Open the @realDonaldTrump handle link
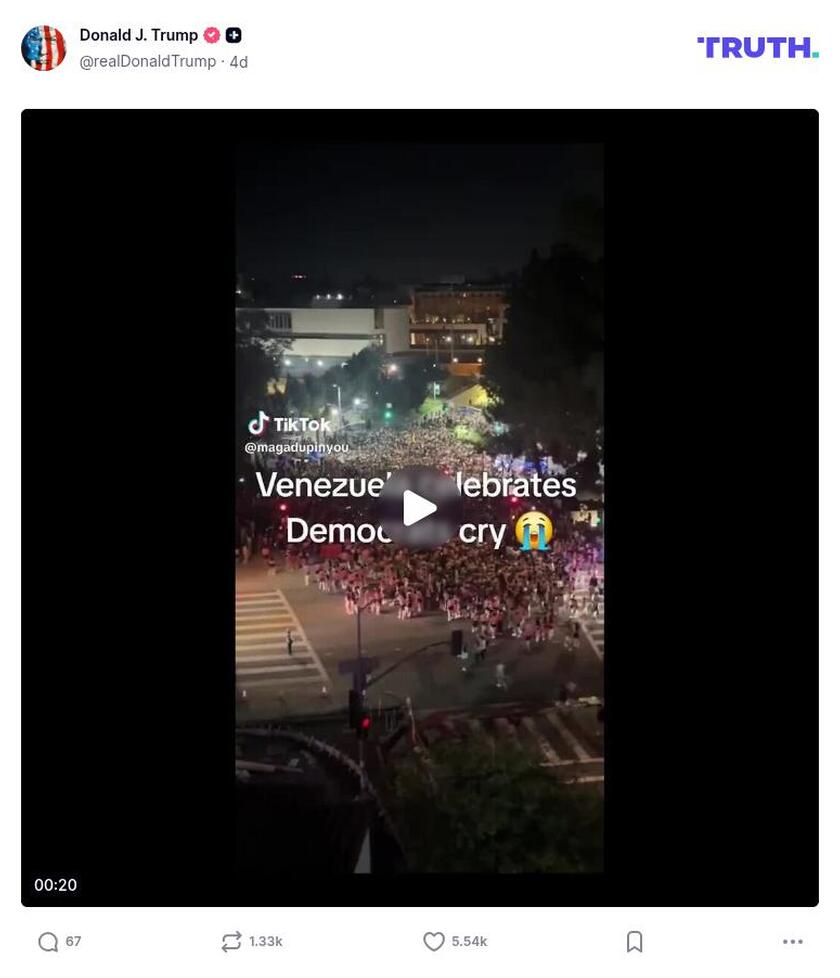The image size is (840, 978). 148,62
